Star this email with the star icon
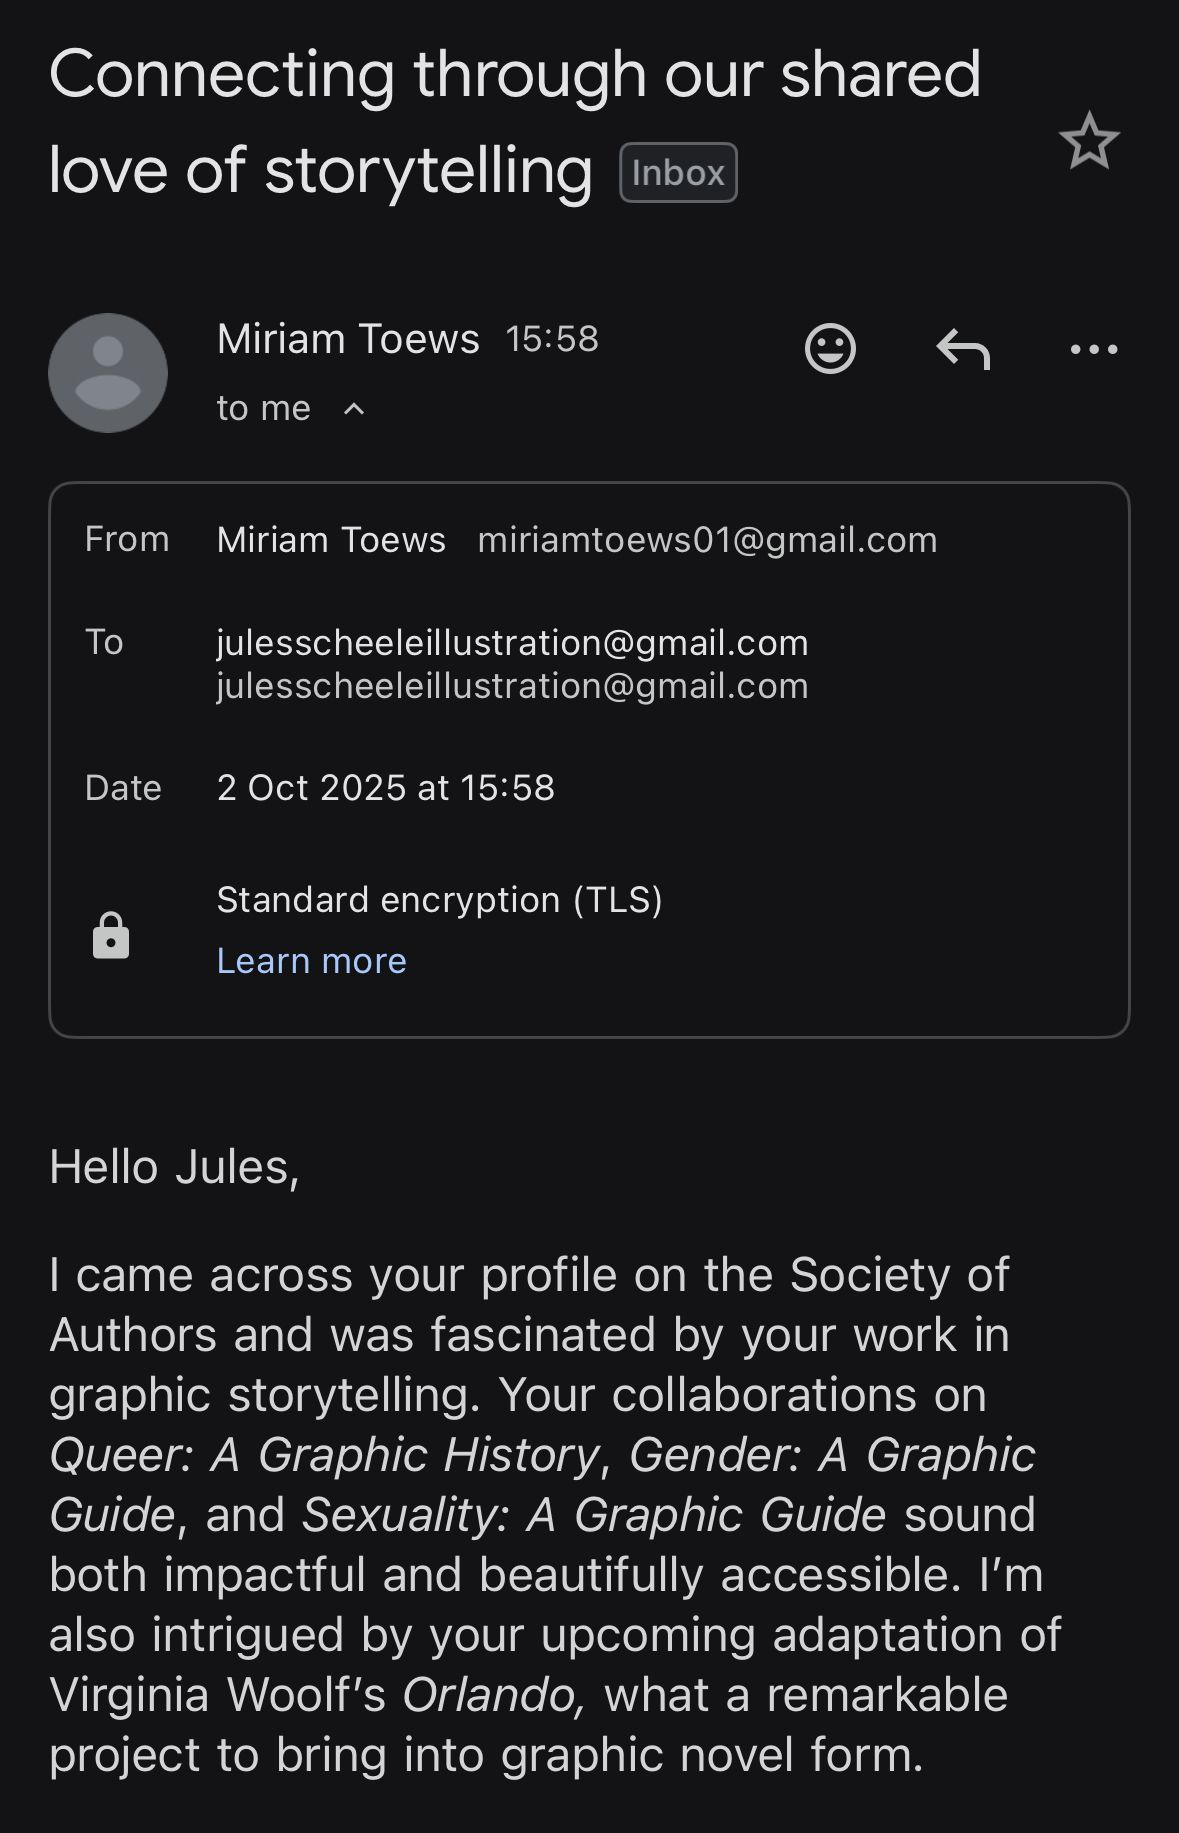 [x=1088, y=141]
